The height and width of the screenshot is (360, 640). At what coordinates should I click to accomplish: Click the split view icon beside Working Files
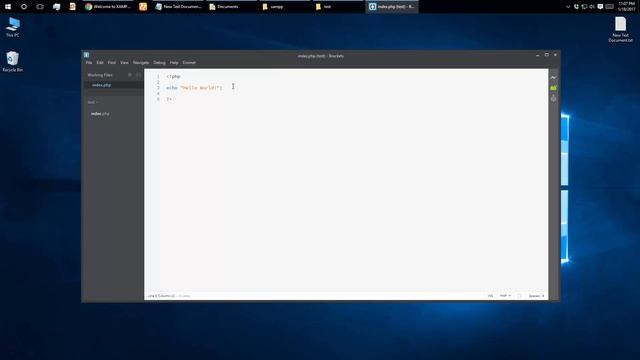click(138, 75)
